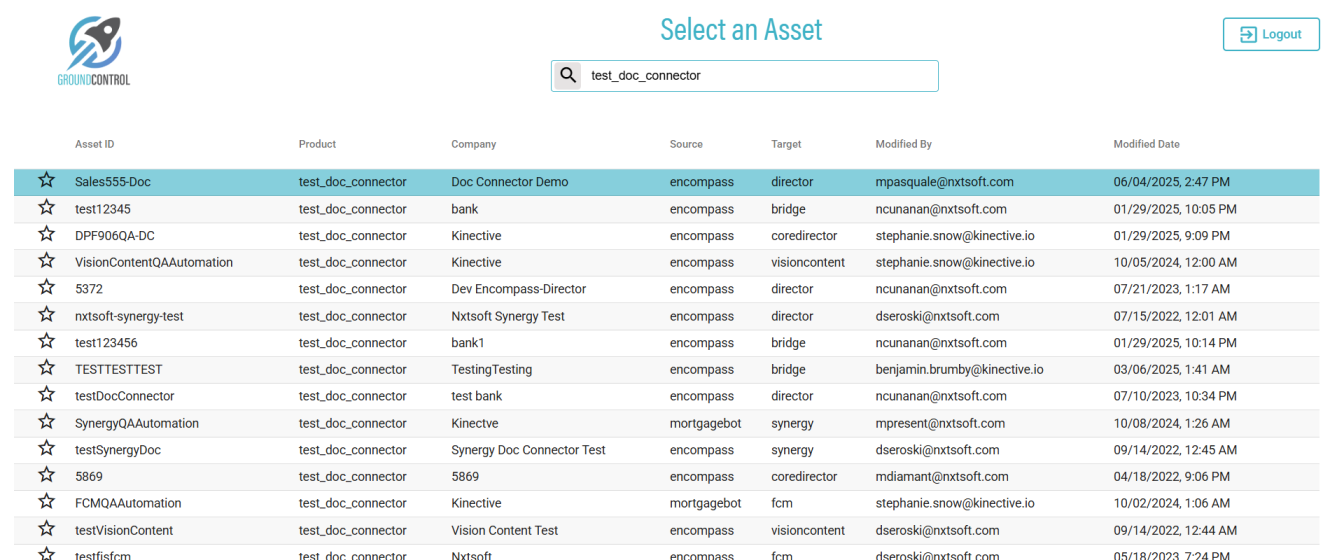
Task: Mark VisionContentQAAutomation as favorite
Action: click(46, 262)
